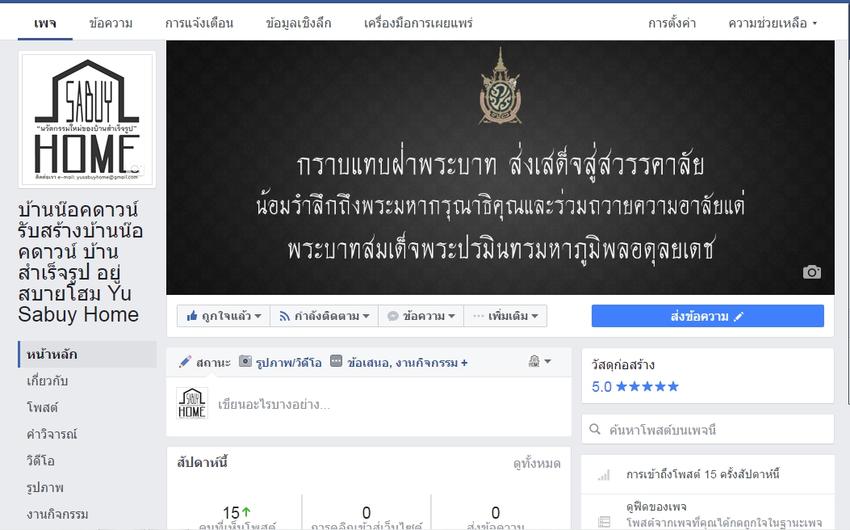The image size is (850, 530).
Task: Click the blue ส่งข้อความ button
Action: point(707,316)
